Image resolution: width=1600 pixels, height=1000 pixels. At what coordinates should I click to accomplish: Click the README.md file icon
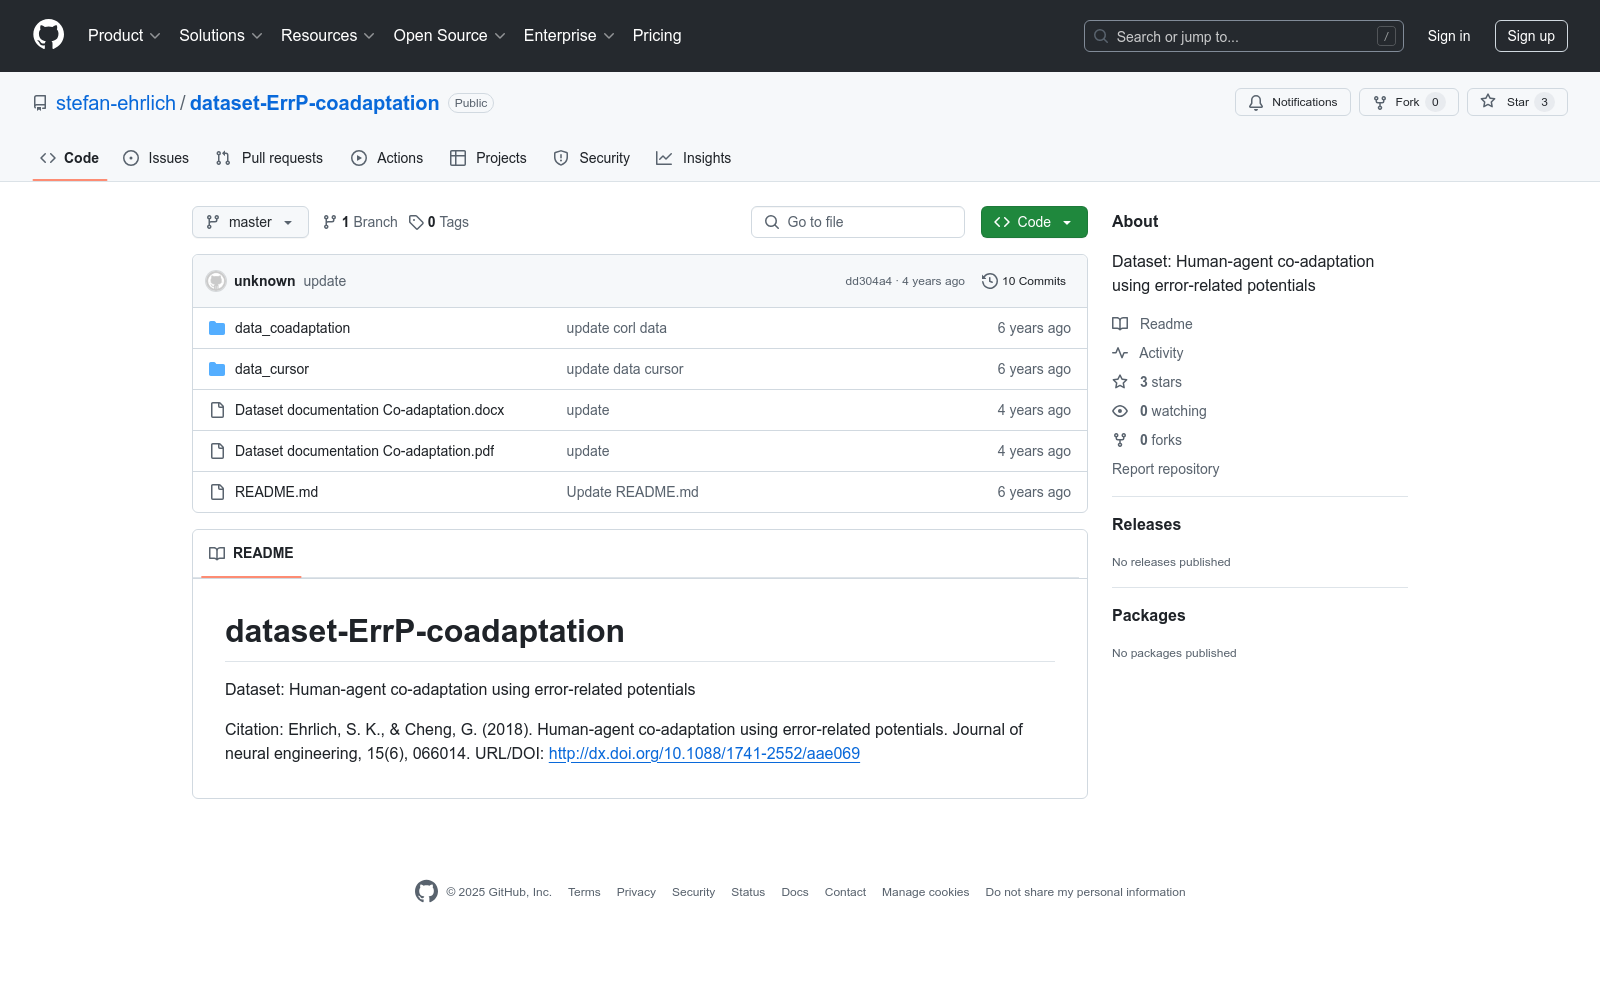217,492
